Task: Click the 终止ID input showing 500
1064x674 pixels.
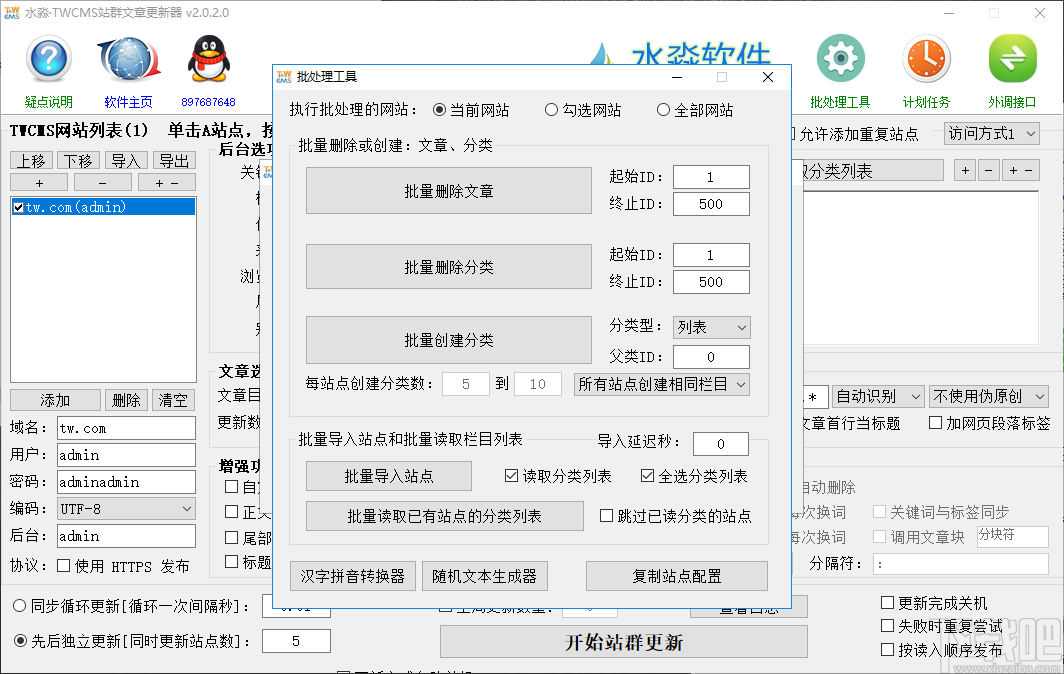Action: point(711,204)
